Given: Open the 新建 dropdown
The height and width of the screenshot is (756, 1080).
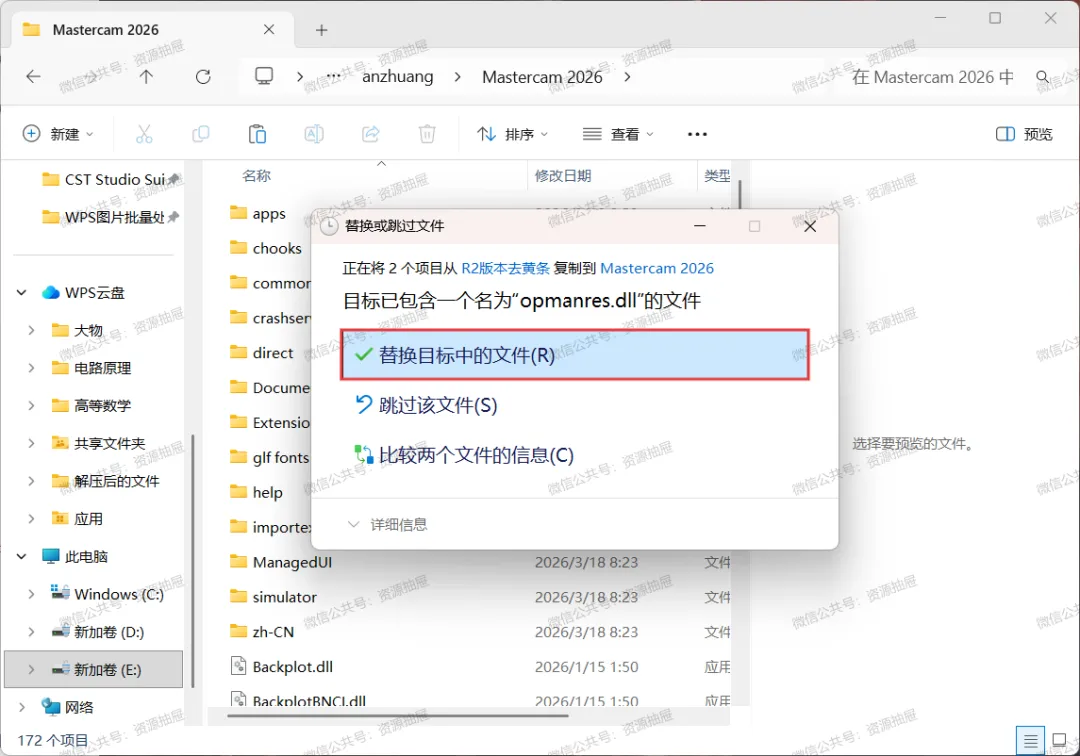Looking at the screenshot, I should click(58, 134).
